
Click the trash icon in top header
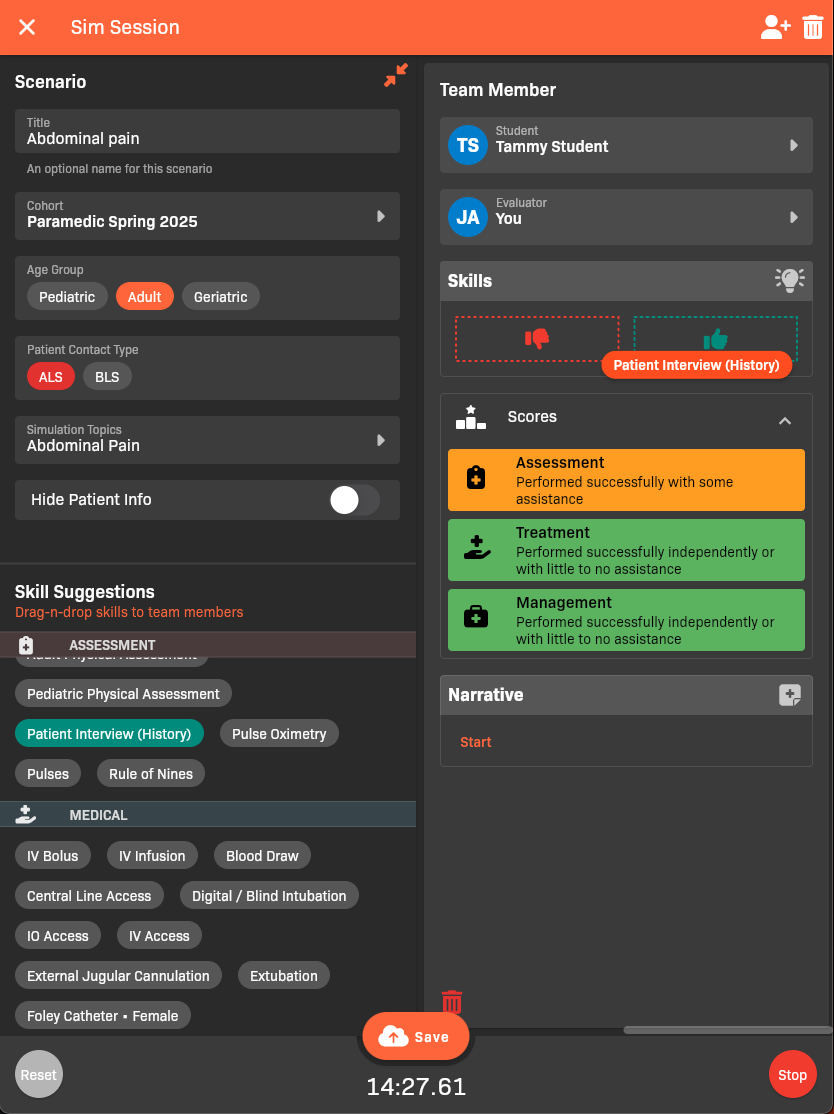pyautogui.click(x=813, y=28)
